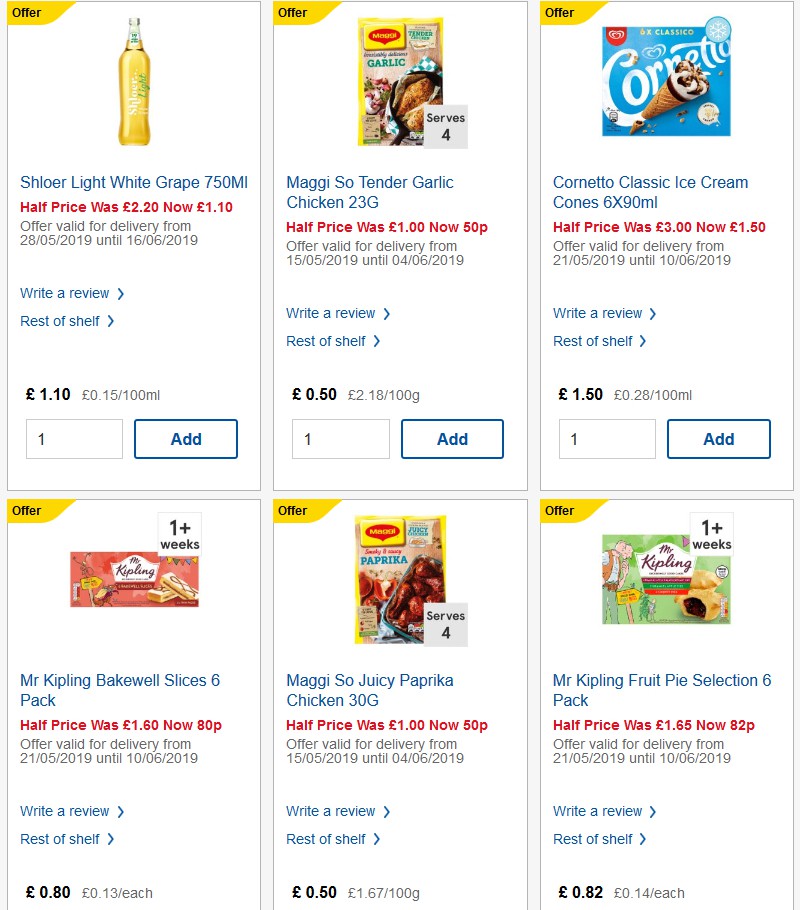Click the quantity field for Shloer Light

coord(74,438)
